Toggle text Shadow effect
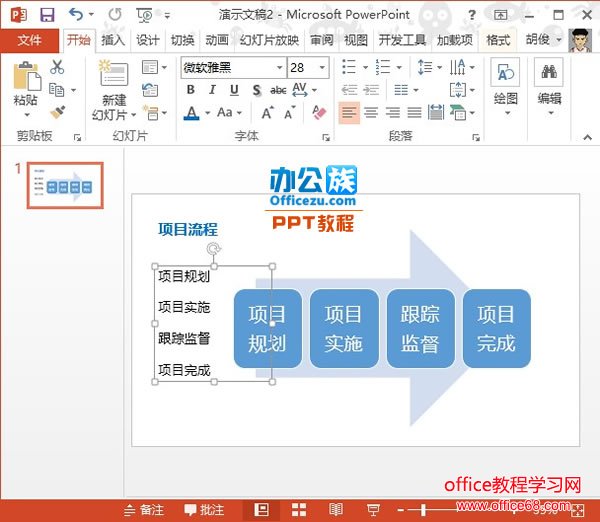 click(257, 90)
